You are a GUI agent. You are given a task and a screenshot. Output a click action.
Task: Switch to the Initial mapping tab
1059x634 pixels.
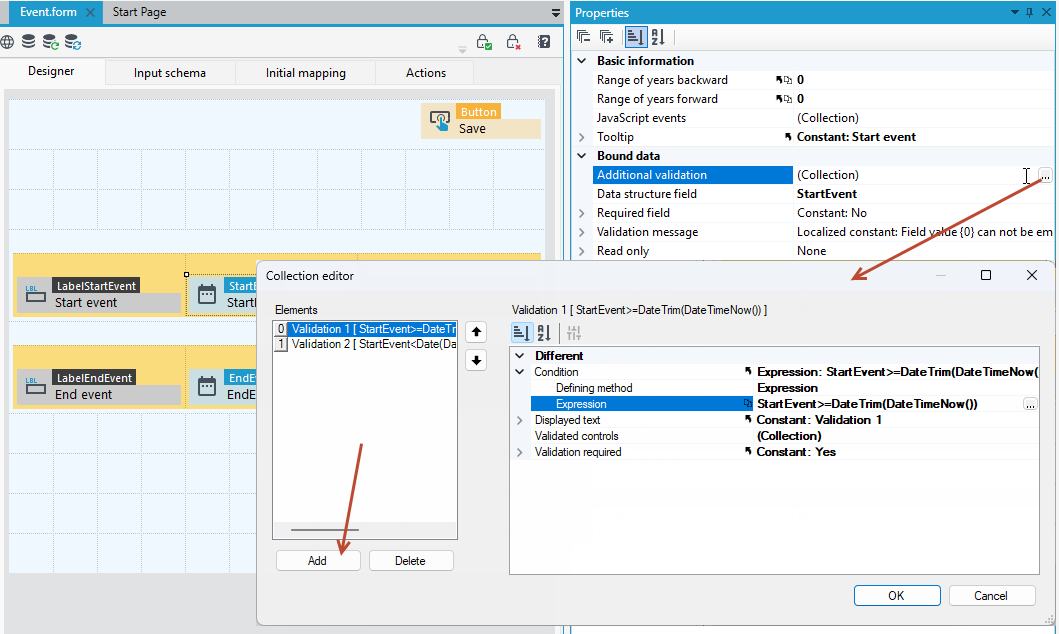coord(305,73)
